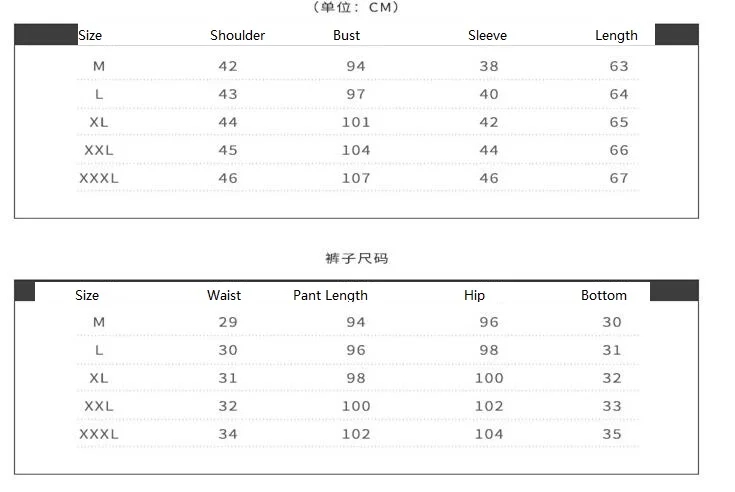Click the Hip column header
Screen dimensions: 735x492
coord(474,296)
